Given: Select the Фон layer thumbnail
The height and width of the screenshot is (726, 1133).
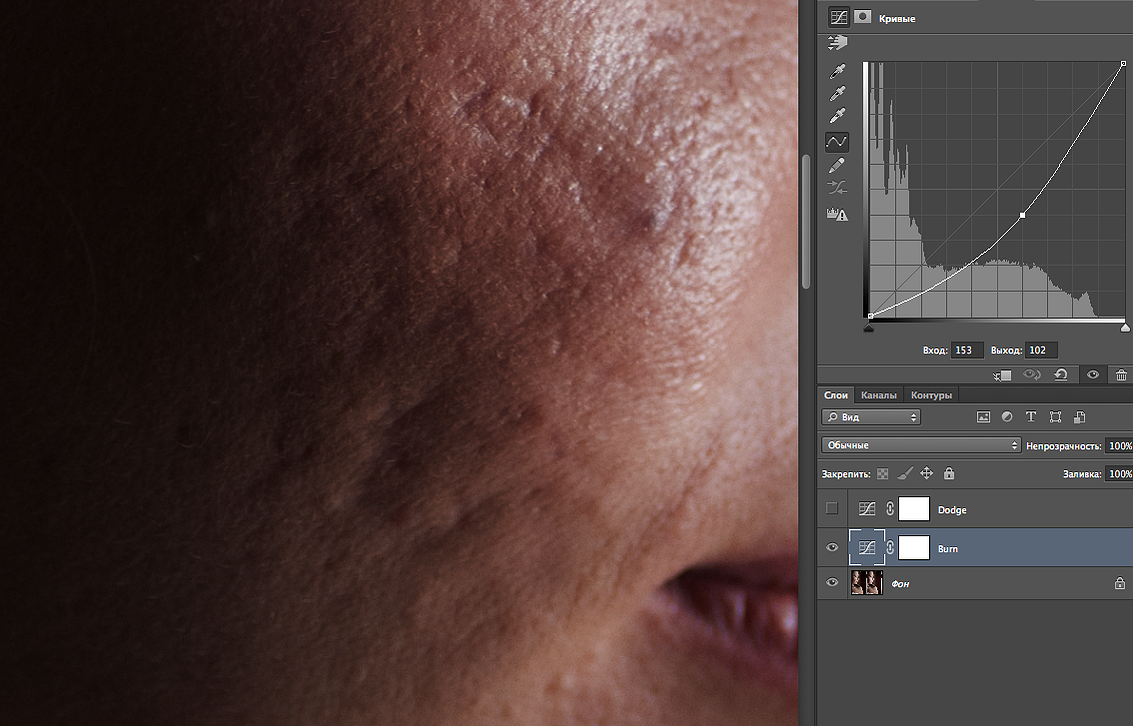Looking at the screenshot, I should [866, 583].
